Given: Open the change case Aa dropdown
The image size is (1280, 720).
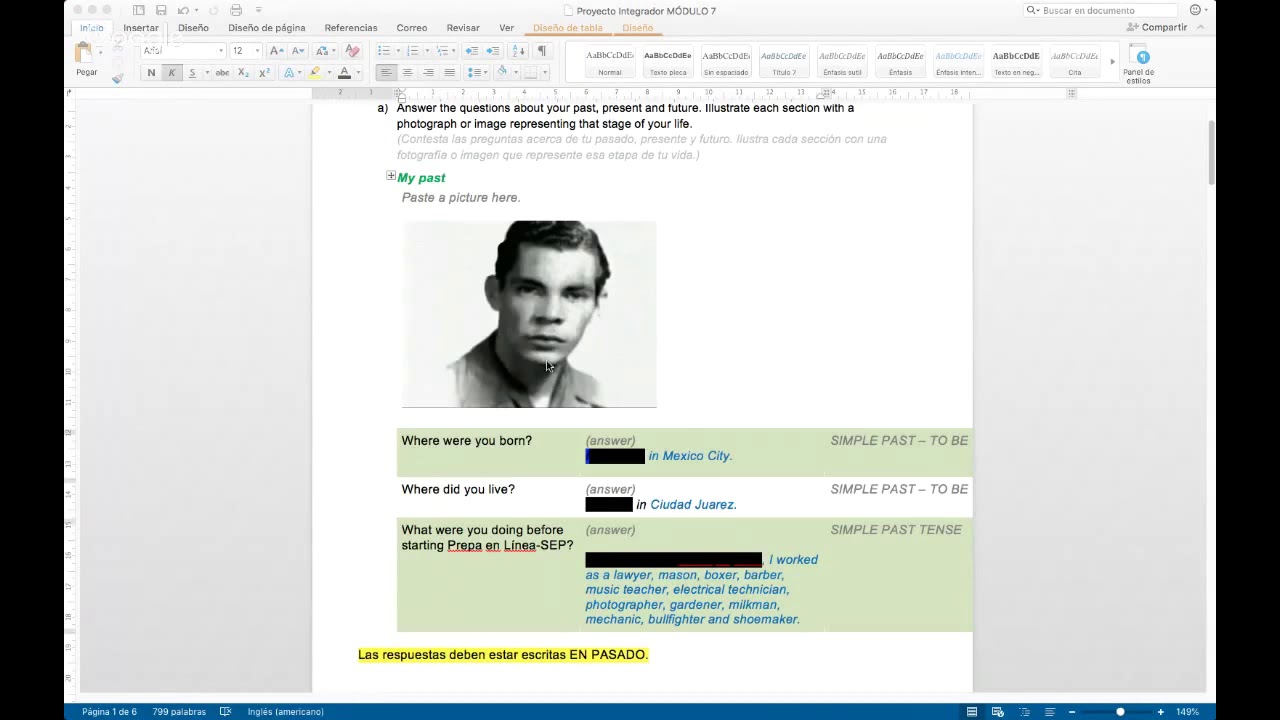Looking at the screenshot, I should coord(324,50).
